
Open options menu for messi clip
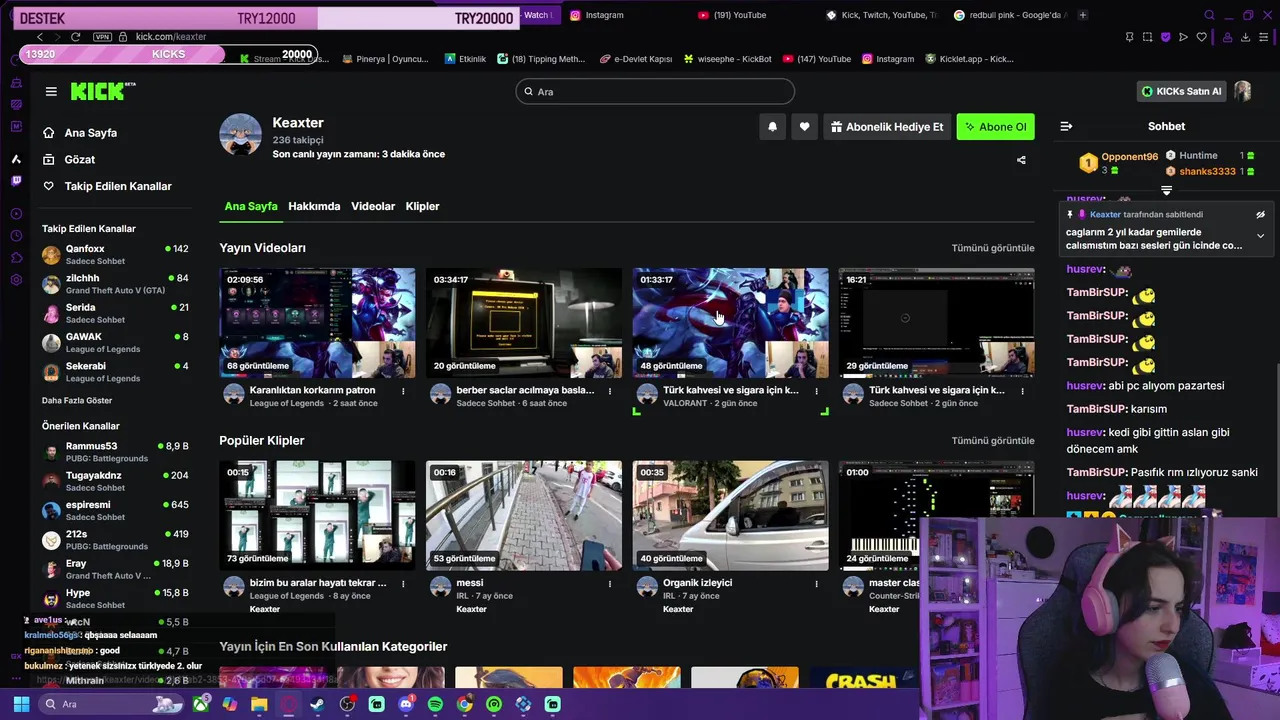point(610,583)
